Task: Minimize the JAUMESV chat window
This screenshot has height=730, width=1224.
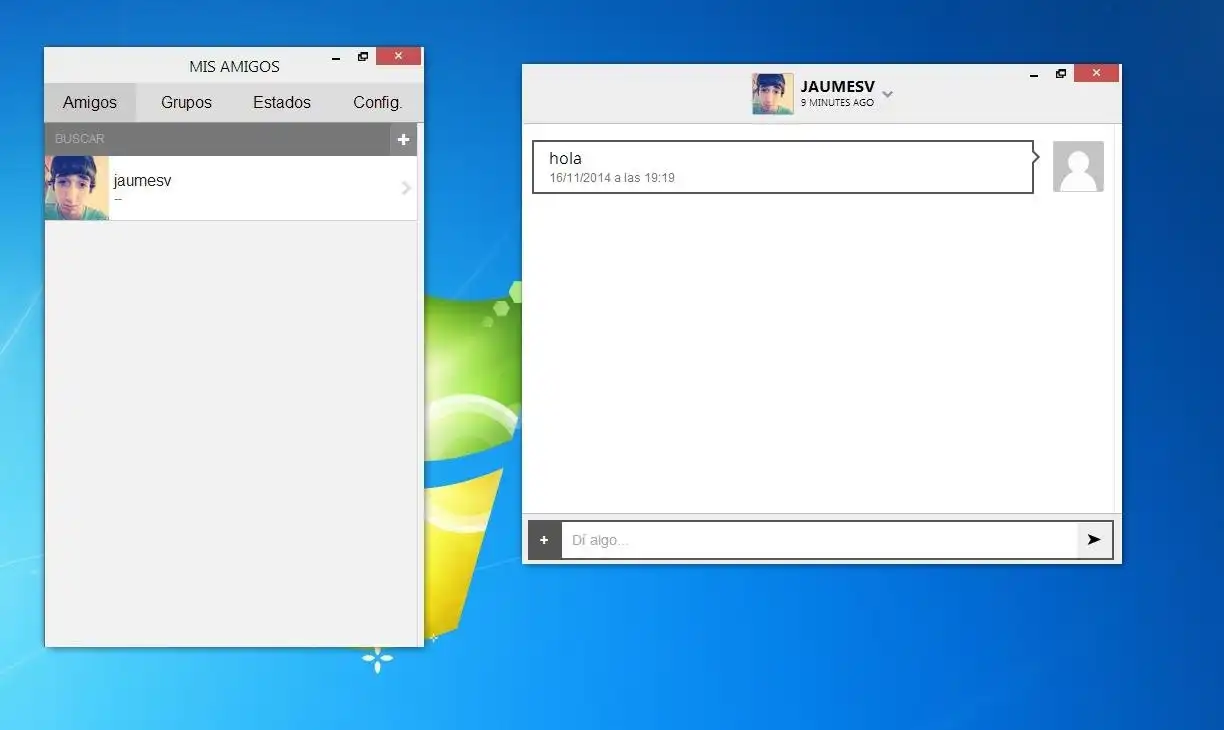Action: click(1034, 74)
